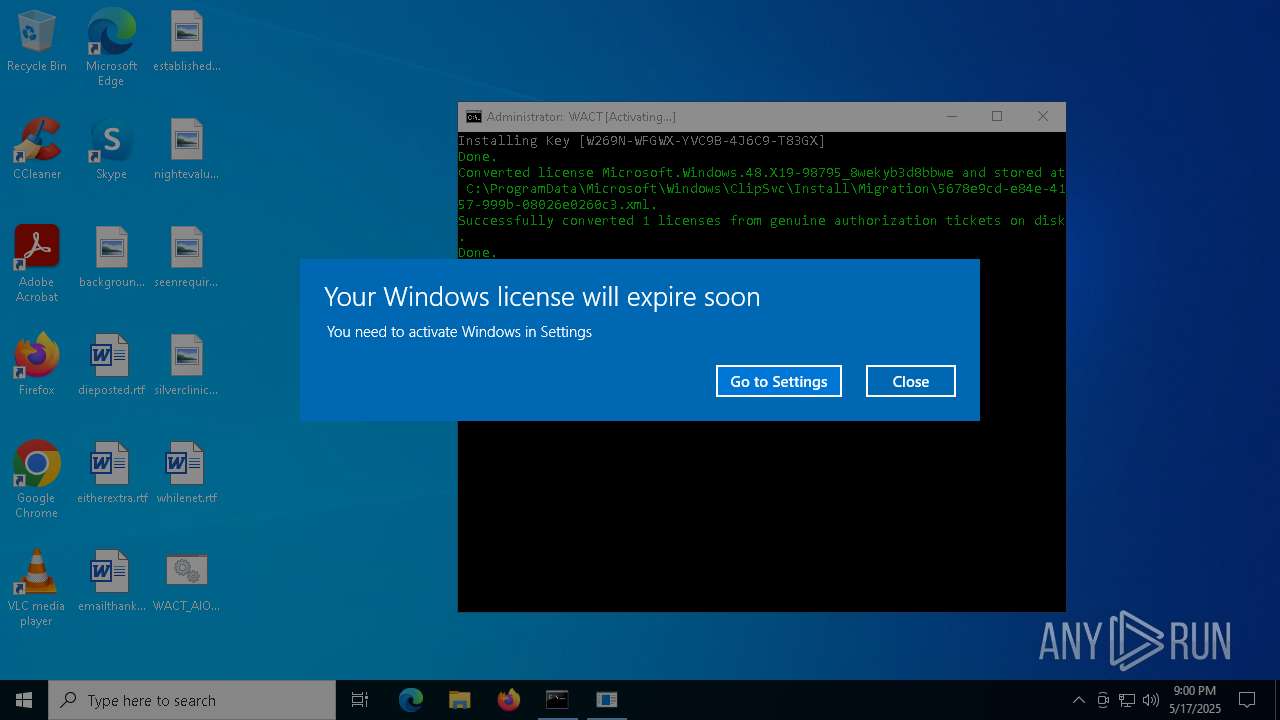
Task: Select the established... image file icon
Action: pyautogui.click(x=186, y=41)
